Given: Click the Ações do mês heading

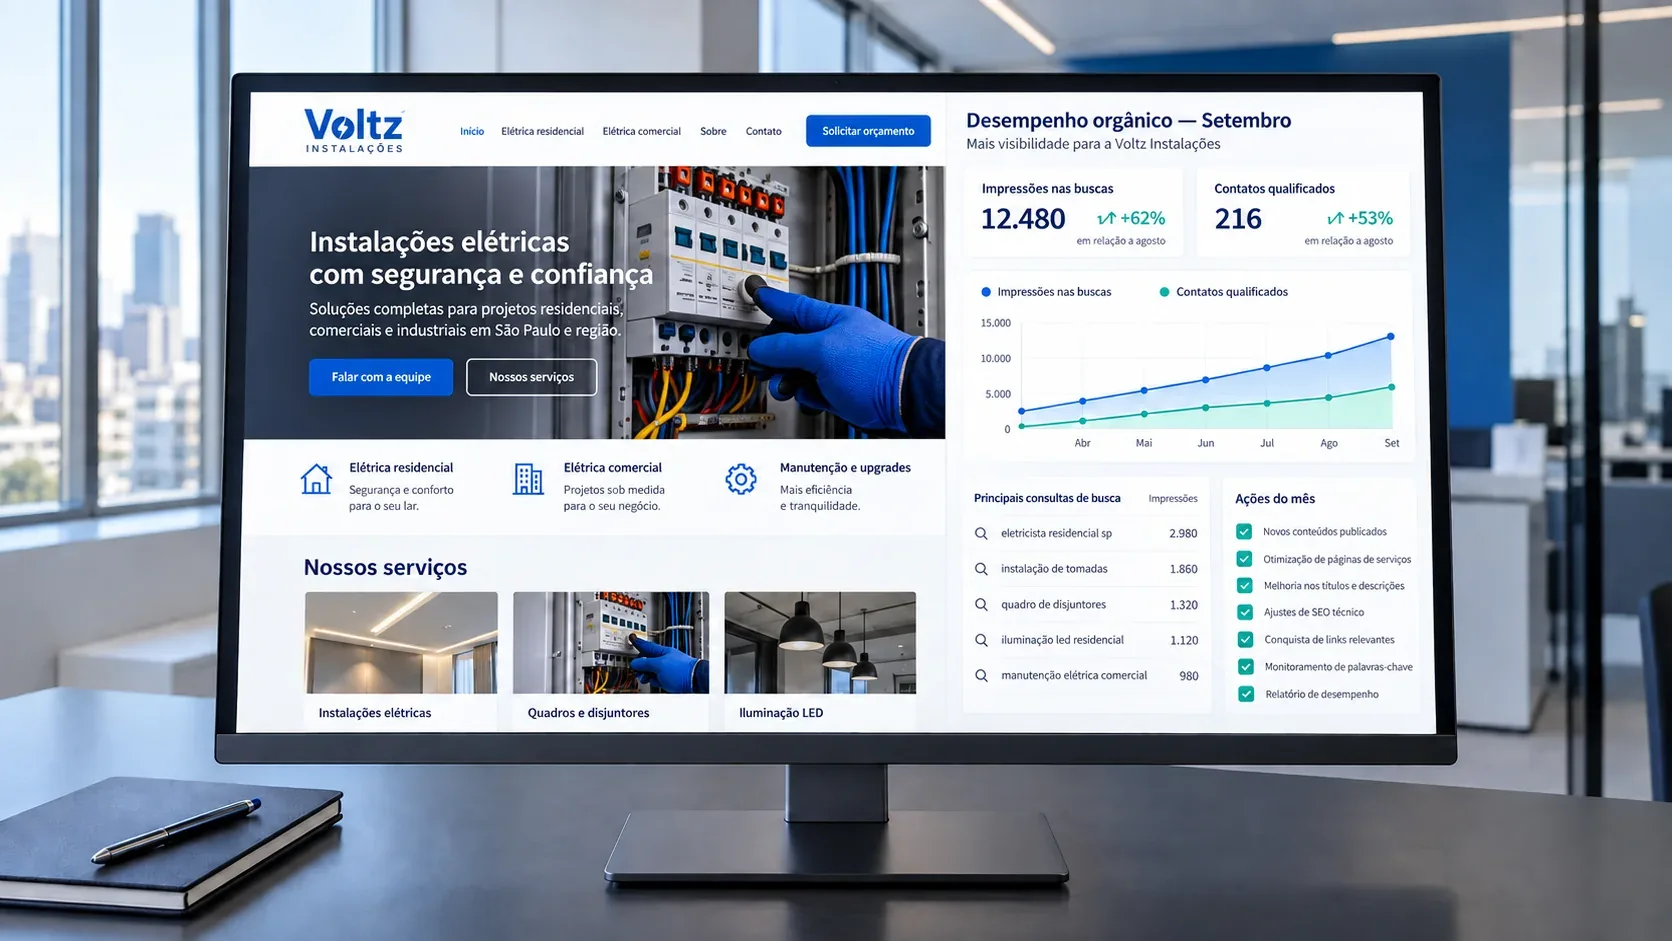Looking at the screenshot, I should tap(1275, 499).
